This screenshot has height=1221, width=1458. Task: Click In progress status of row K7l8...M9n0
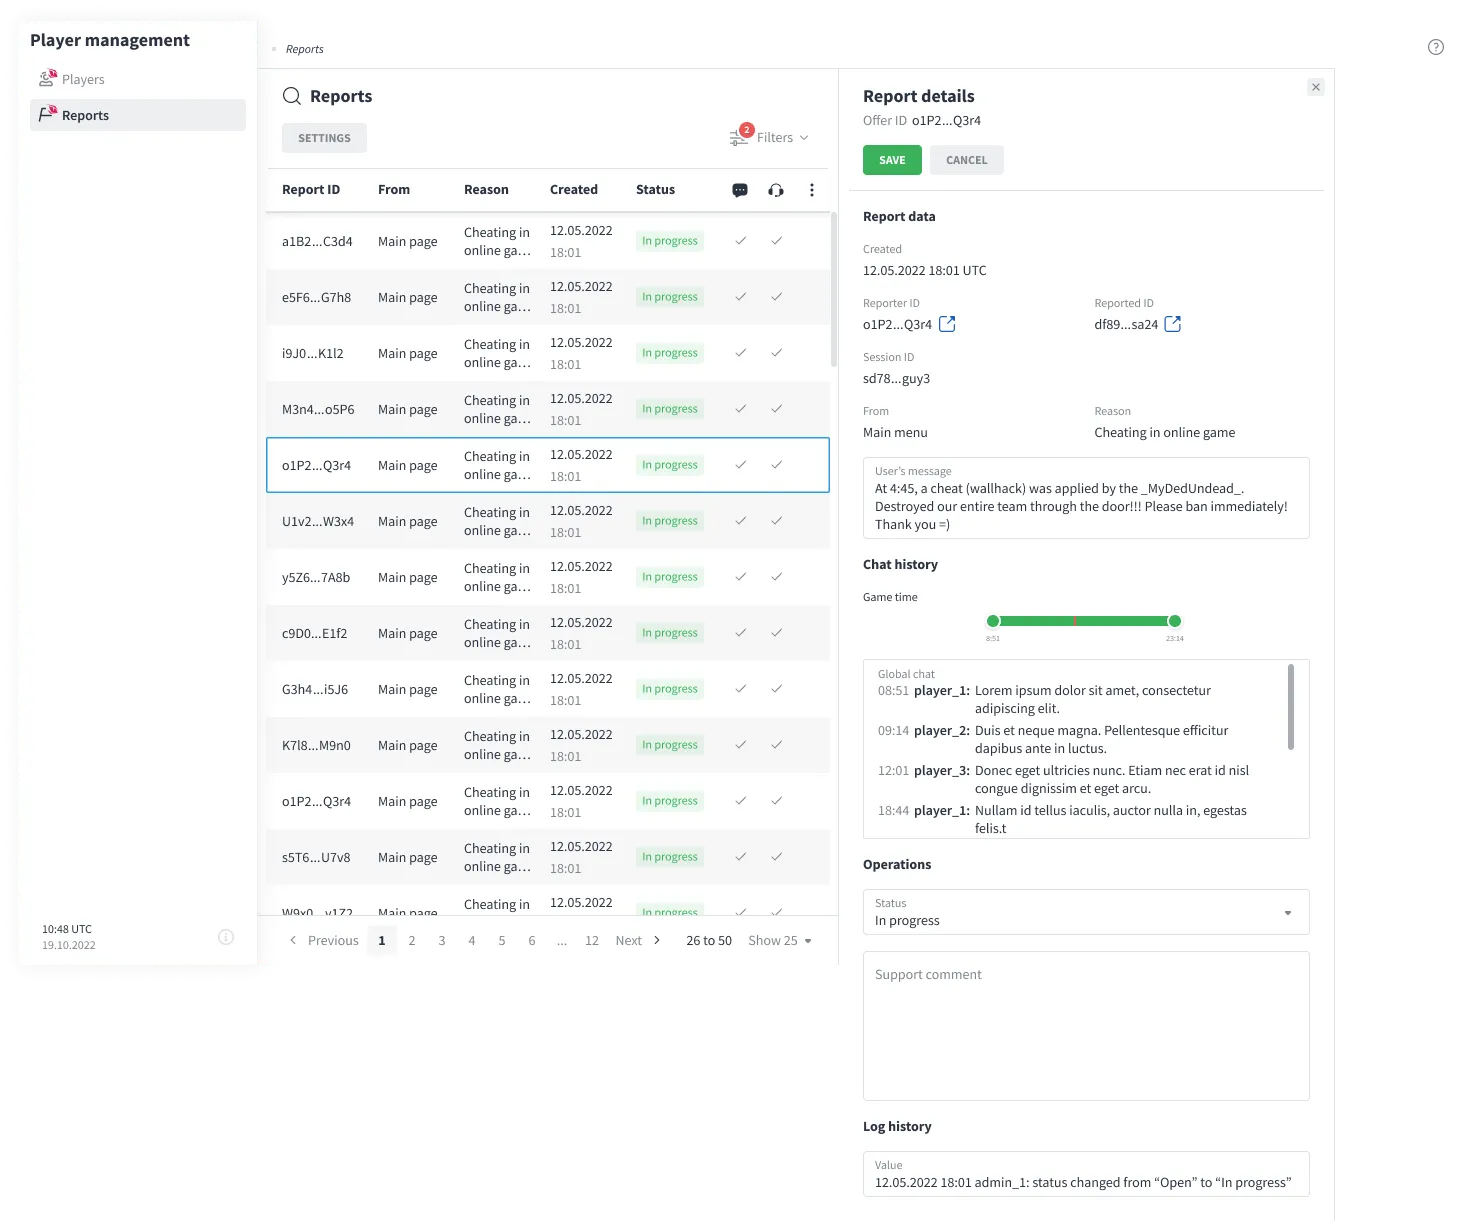click(670, 745)
